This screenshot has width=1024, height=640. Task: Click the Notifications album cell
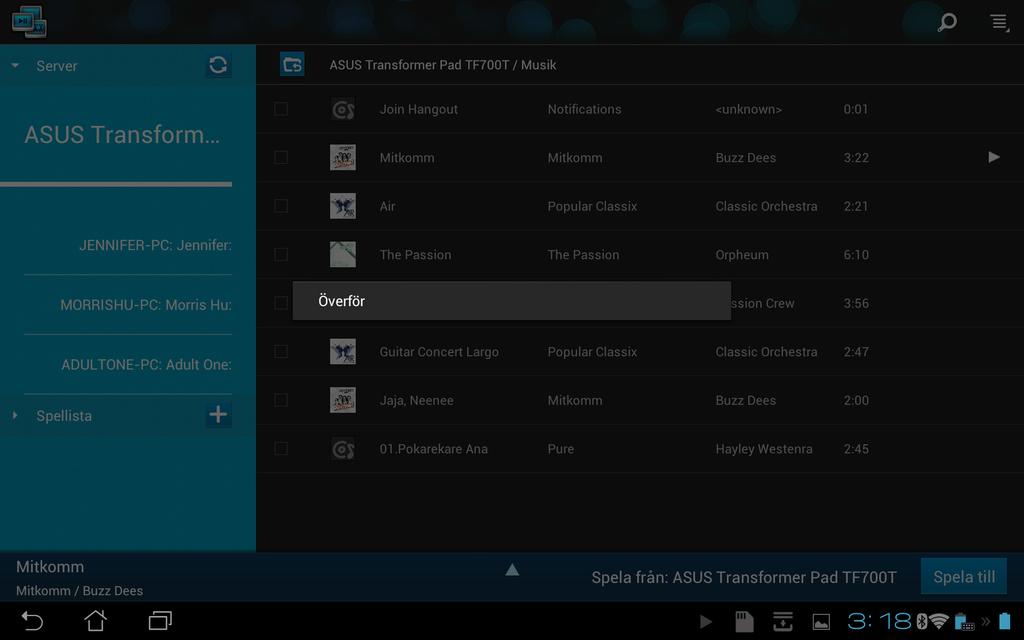point(584,109)
